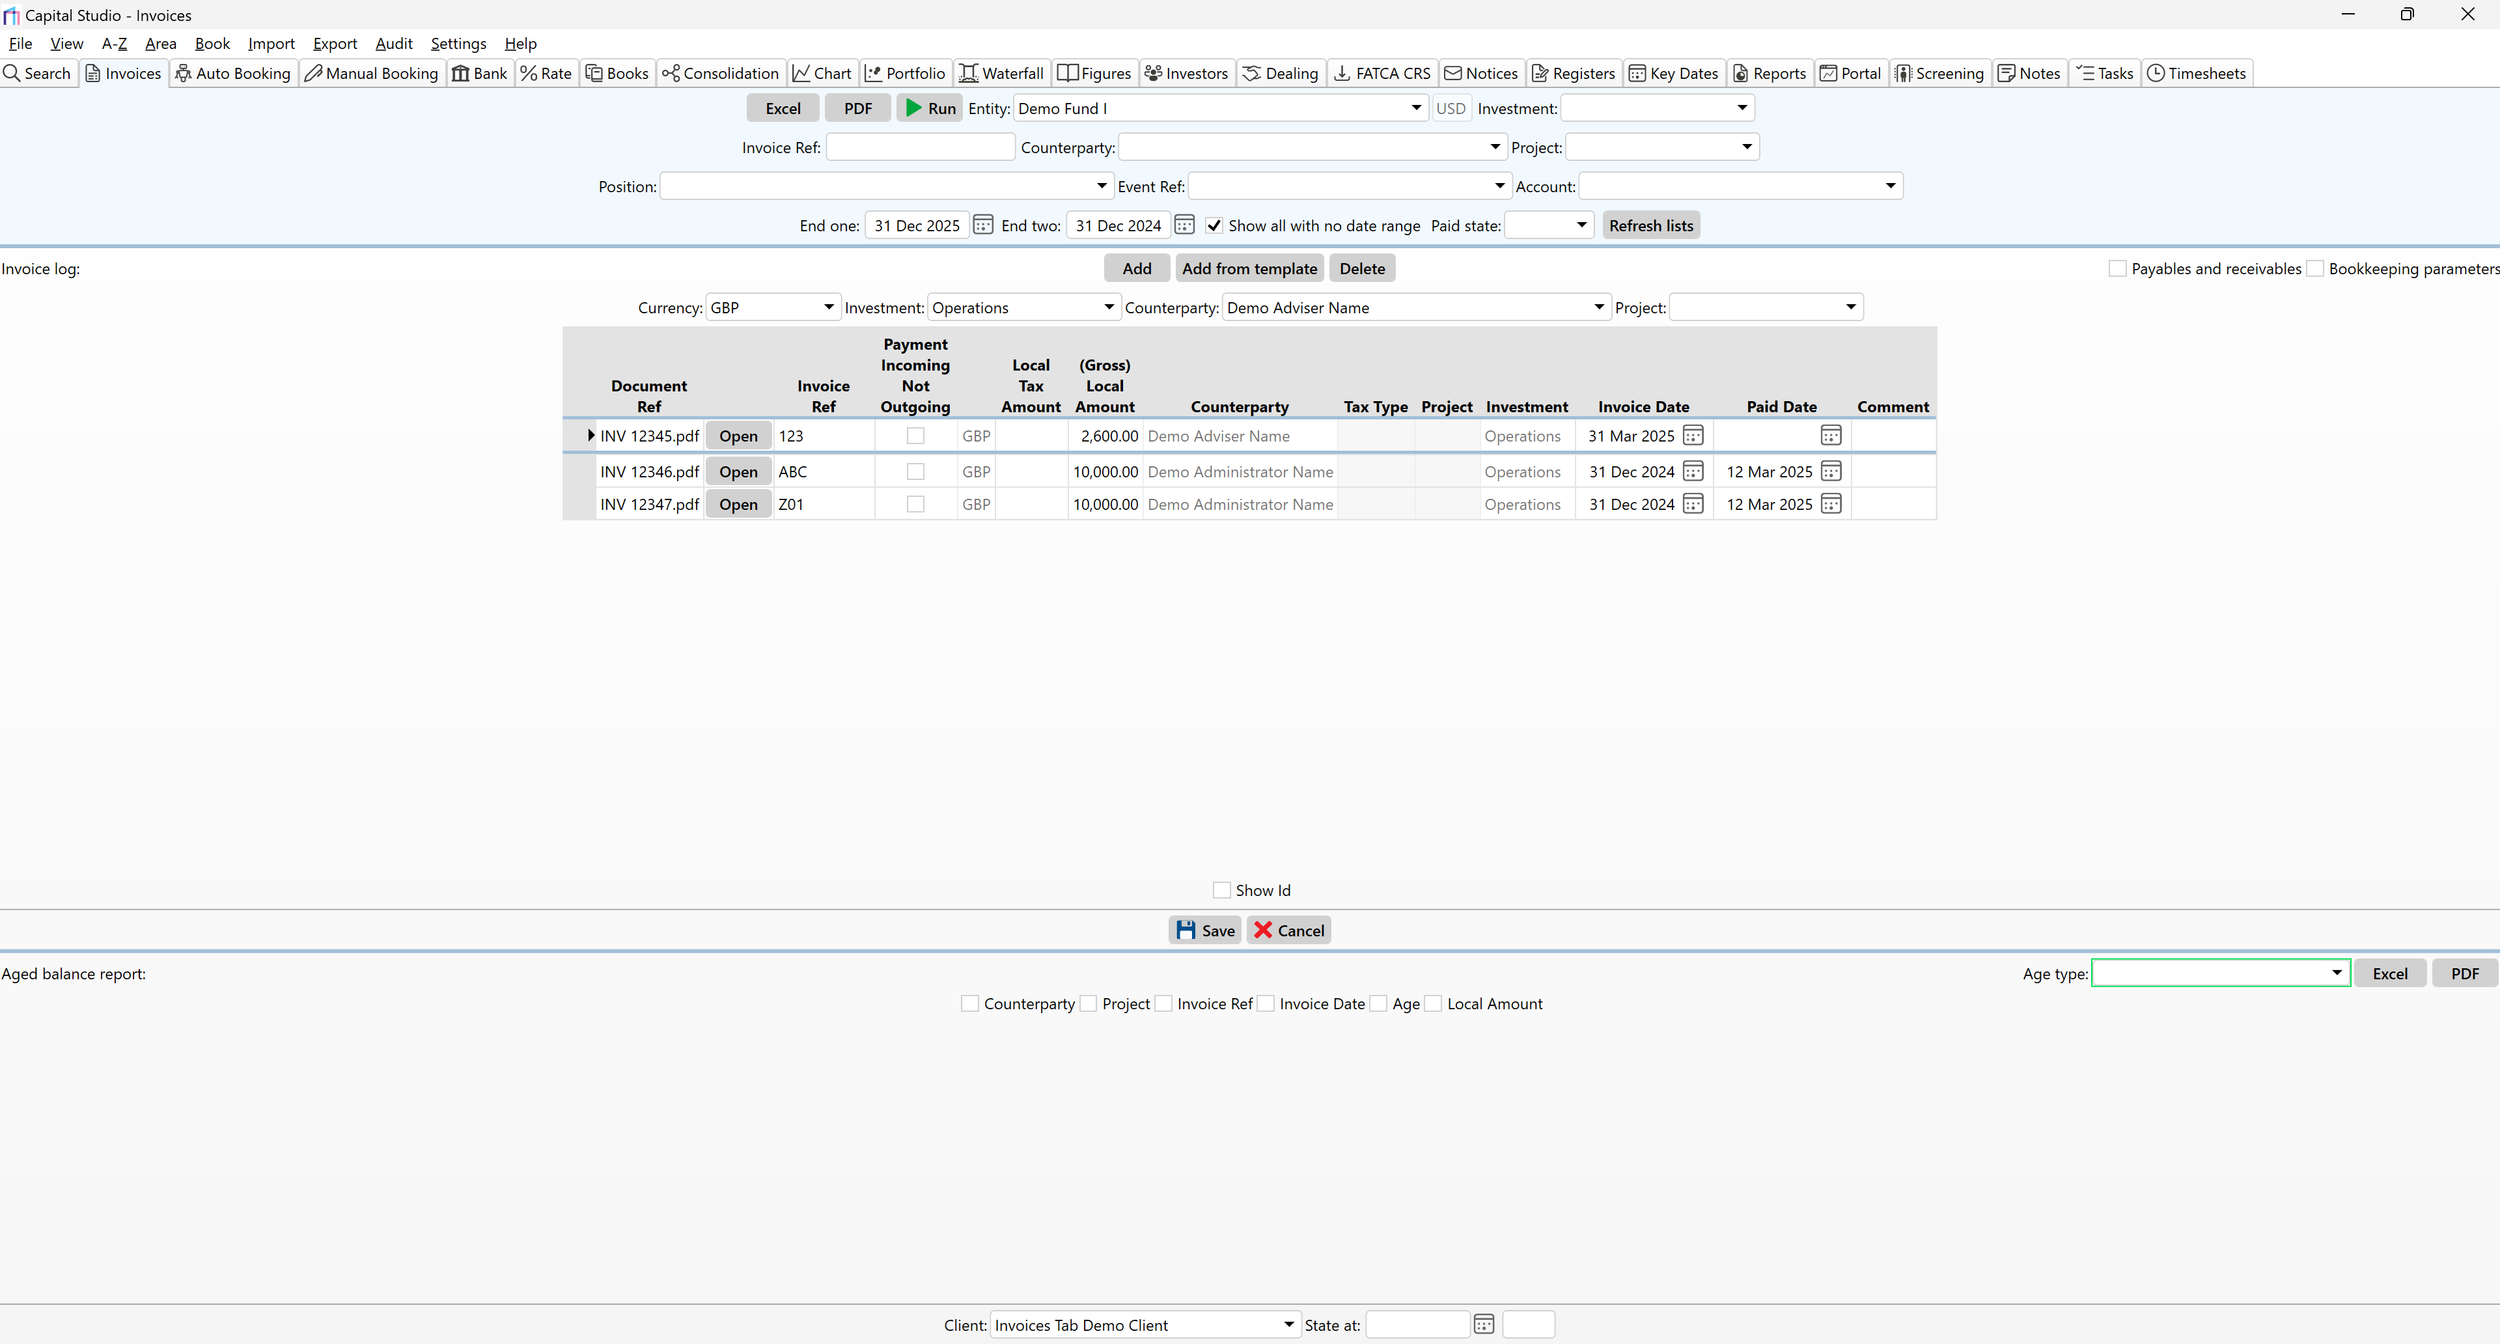The image size is (2500, 1344).
Task: Open the Currency dropdown showing GBP
Action: 827,307
